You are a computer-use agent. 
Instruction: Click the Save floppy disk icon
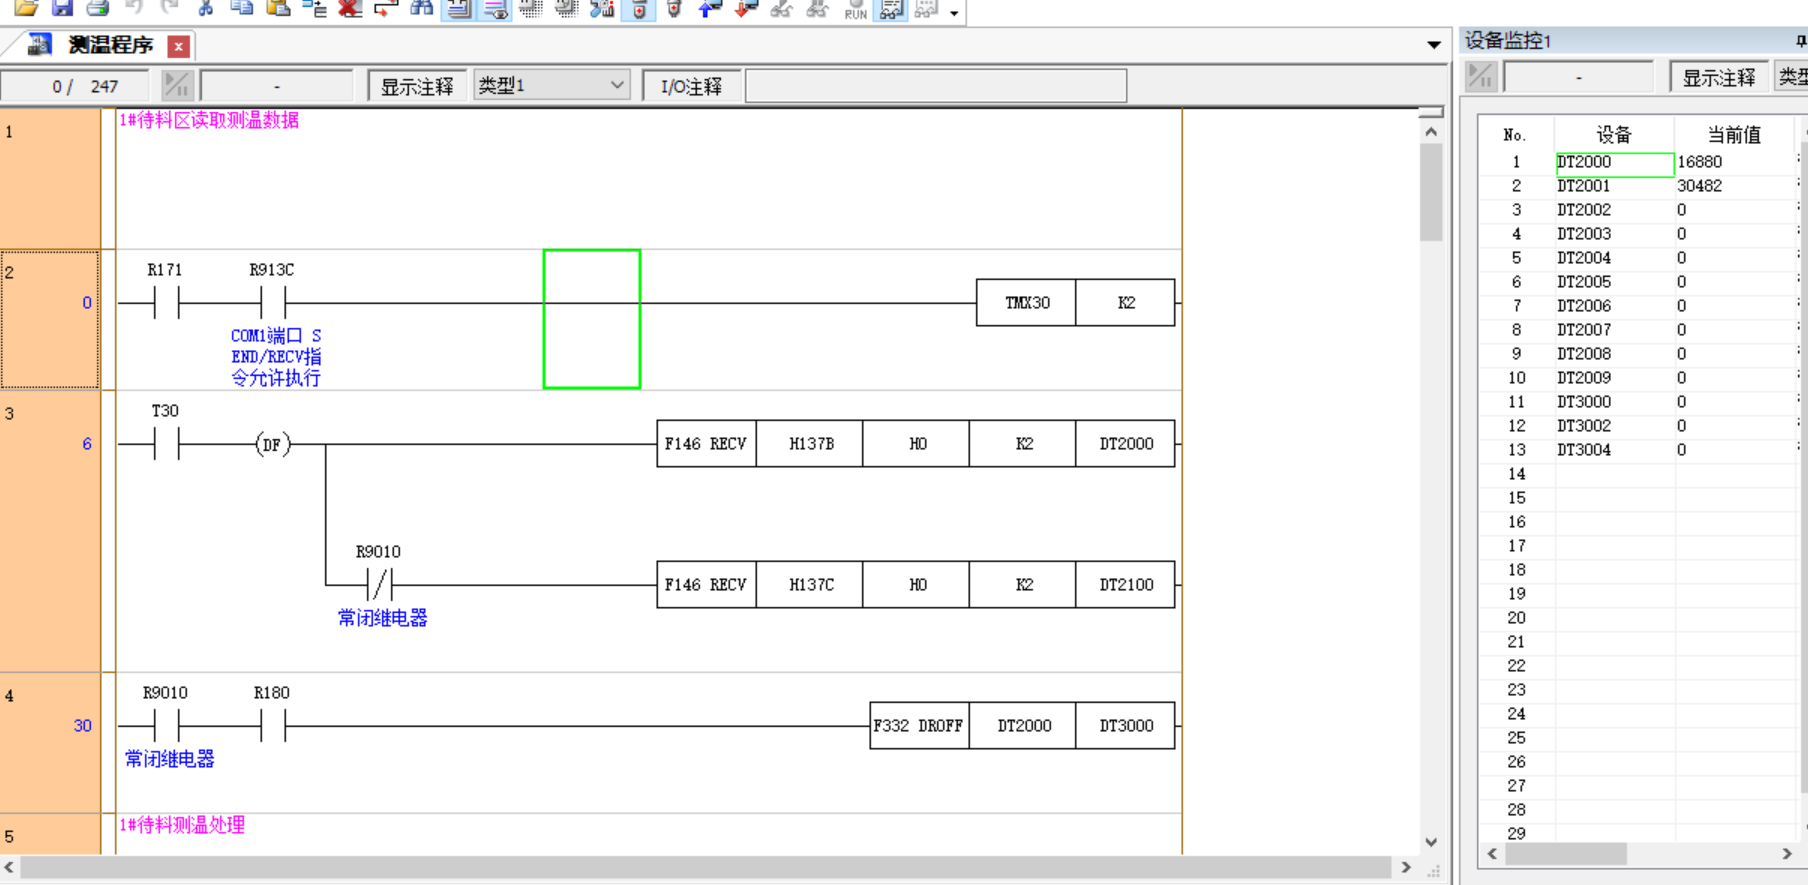(62, 8)
